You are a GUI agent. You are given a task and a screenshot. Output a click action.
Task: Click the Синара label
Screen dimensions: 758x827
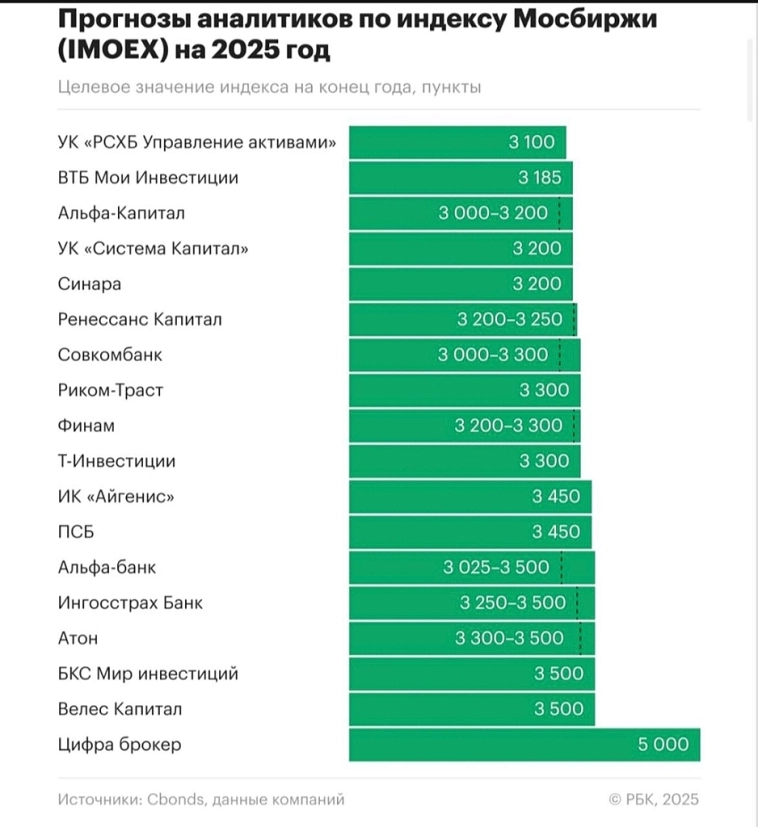click(x=90, y=284)
